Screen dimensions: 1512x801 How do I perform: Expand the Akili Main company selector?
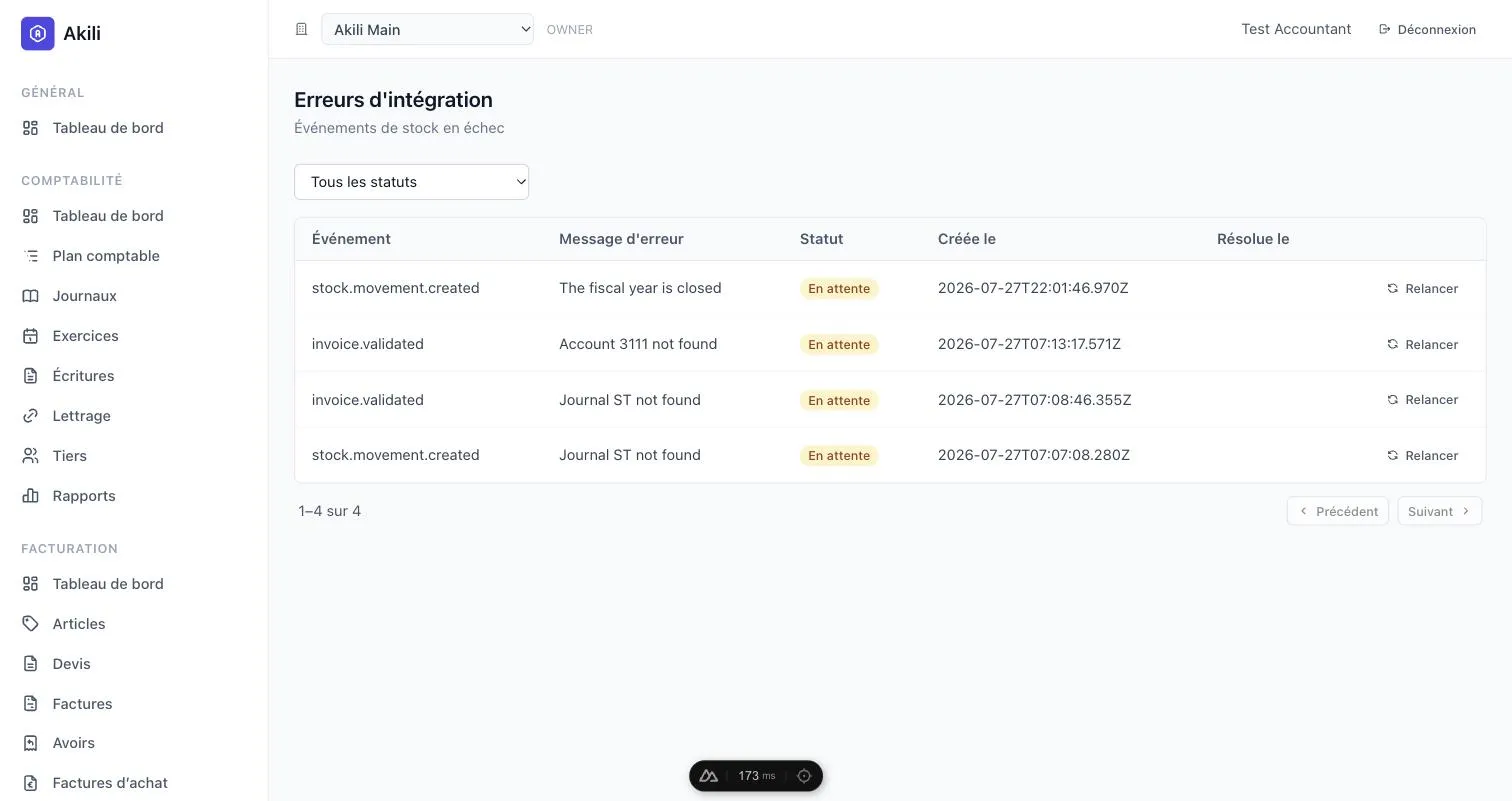click(427, 29)
